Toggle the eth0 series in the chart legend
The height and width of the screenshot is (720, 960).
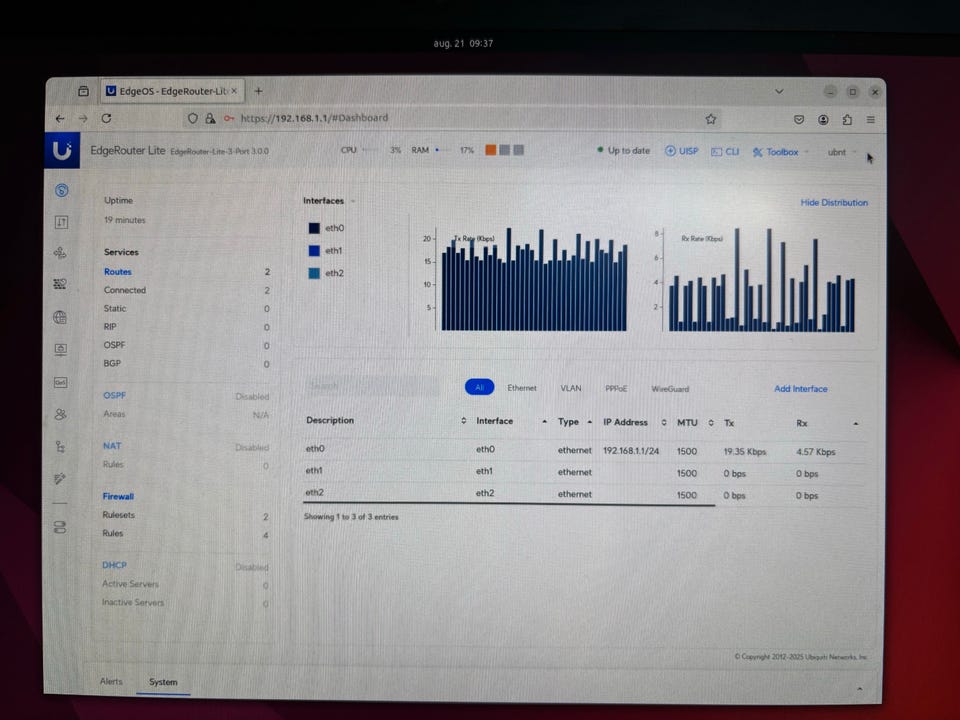point(326,228)
